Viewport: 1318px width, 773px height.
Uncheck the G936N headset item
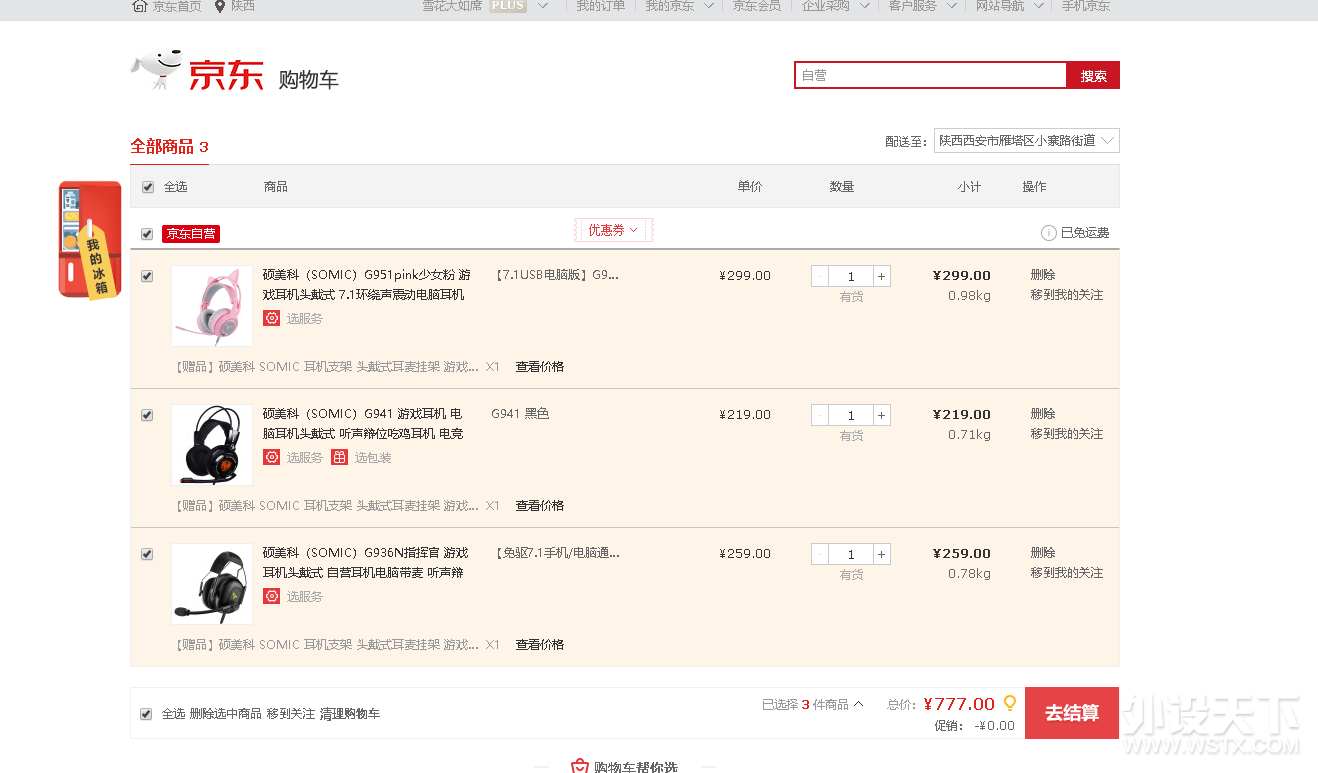(x=147, y=554)
